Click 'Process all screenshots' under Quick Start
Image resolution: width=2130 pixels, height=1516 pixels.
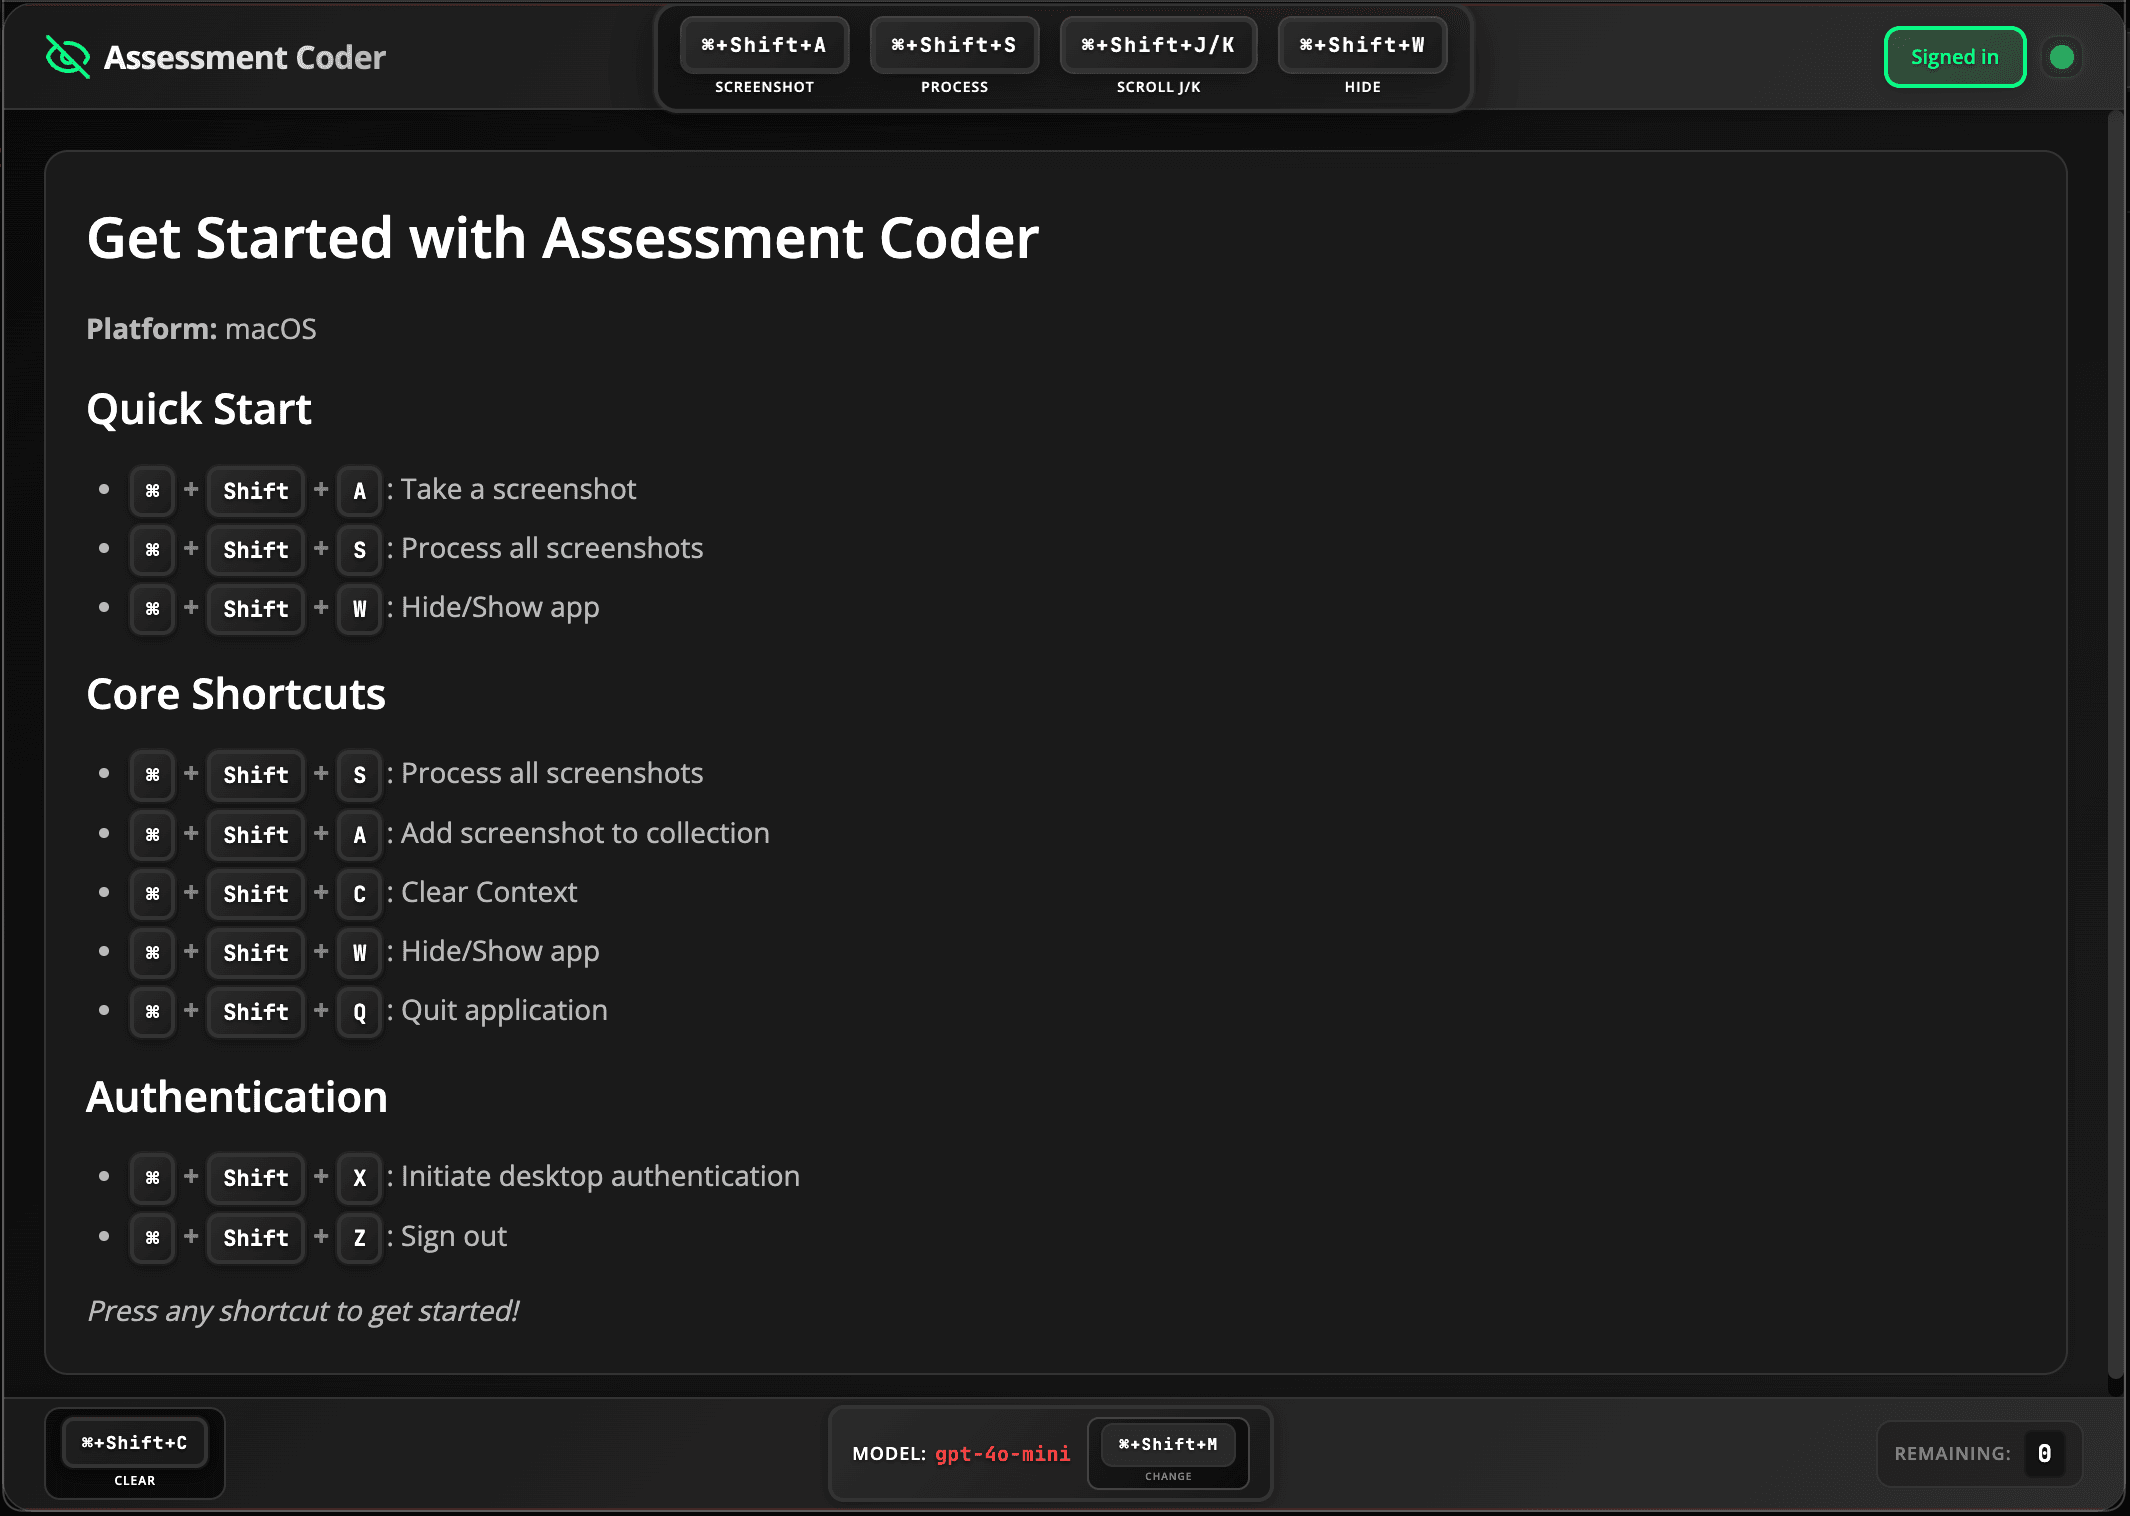pos(552,548)
